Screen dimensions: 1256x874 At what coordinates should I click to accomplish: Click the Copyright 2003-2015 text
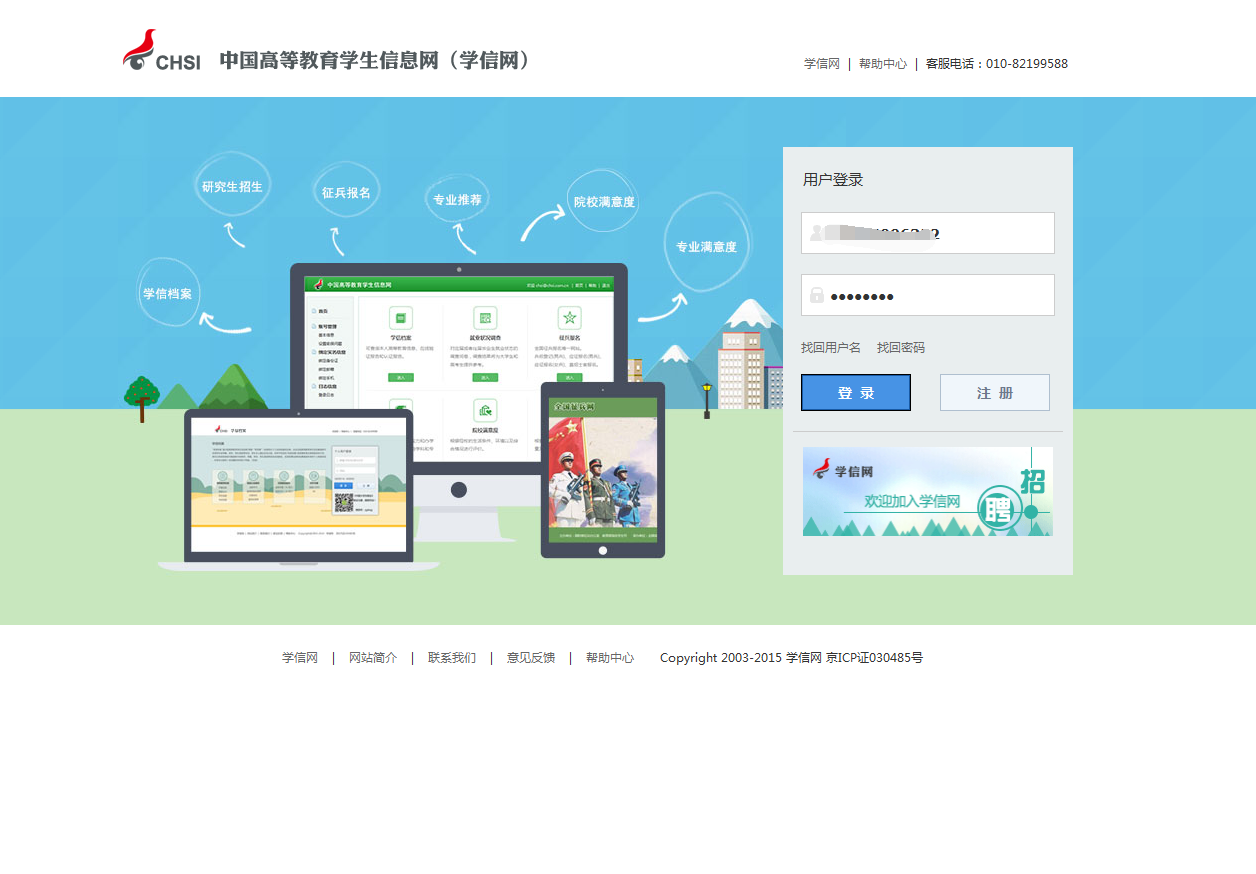tap(720, 658)
